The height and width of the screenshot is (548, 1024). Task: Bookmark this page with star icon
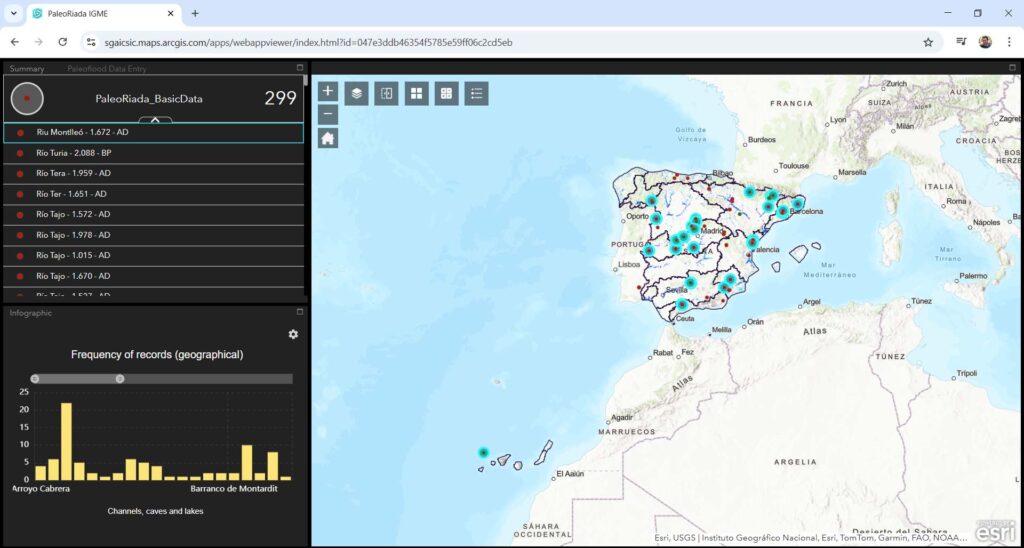[928, 42]
